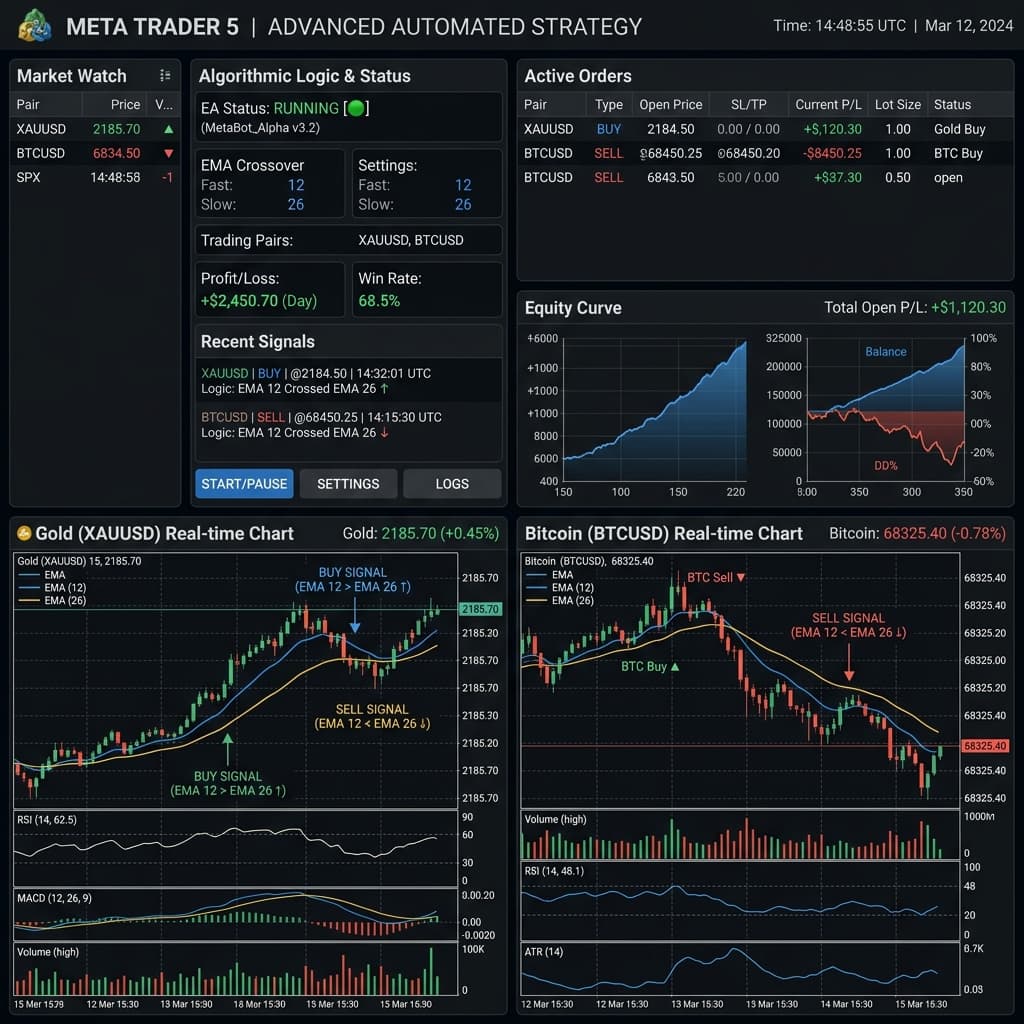The image size is (1024, 1024).
Task: Click the EMA Crossover Slow value 26
Action: coord(296,205)
